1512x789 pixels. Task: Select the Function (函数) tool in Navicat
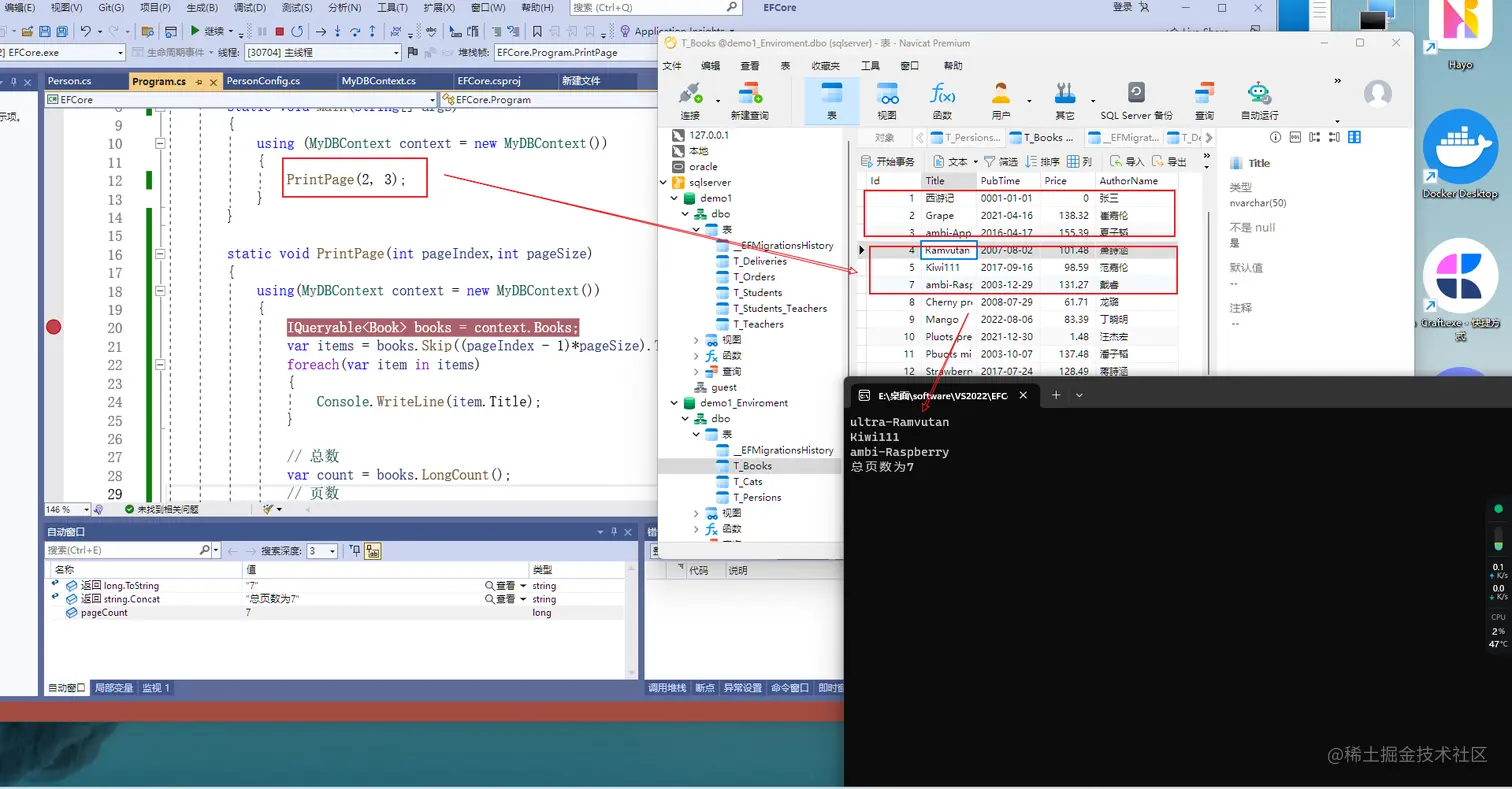point(942,101)
